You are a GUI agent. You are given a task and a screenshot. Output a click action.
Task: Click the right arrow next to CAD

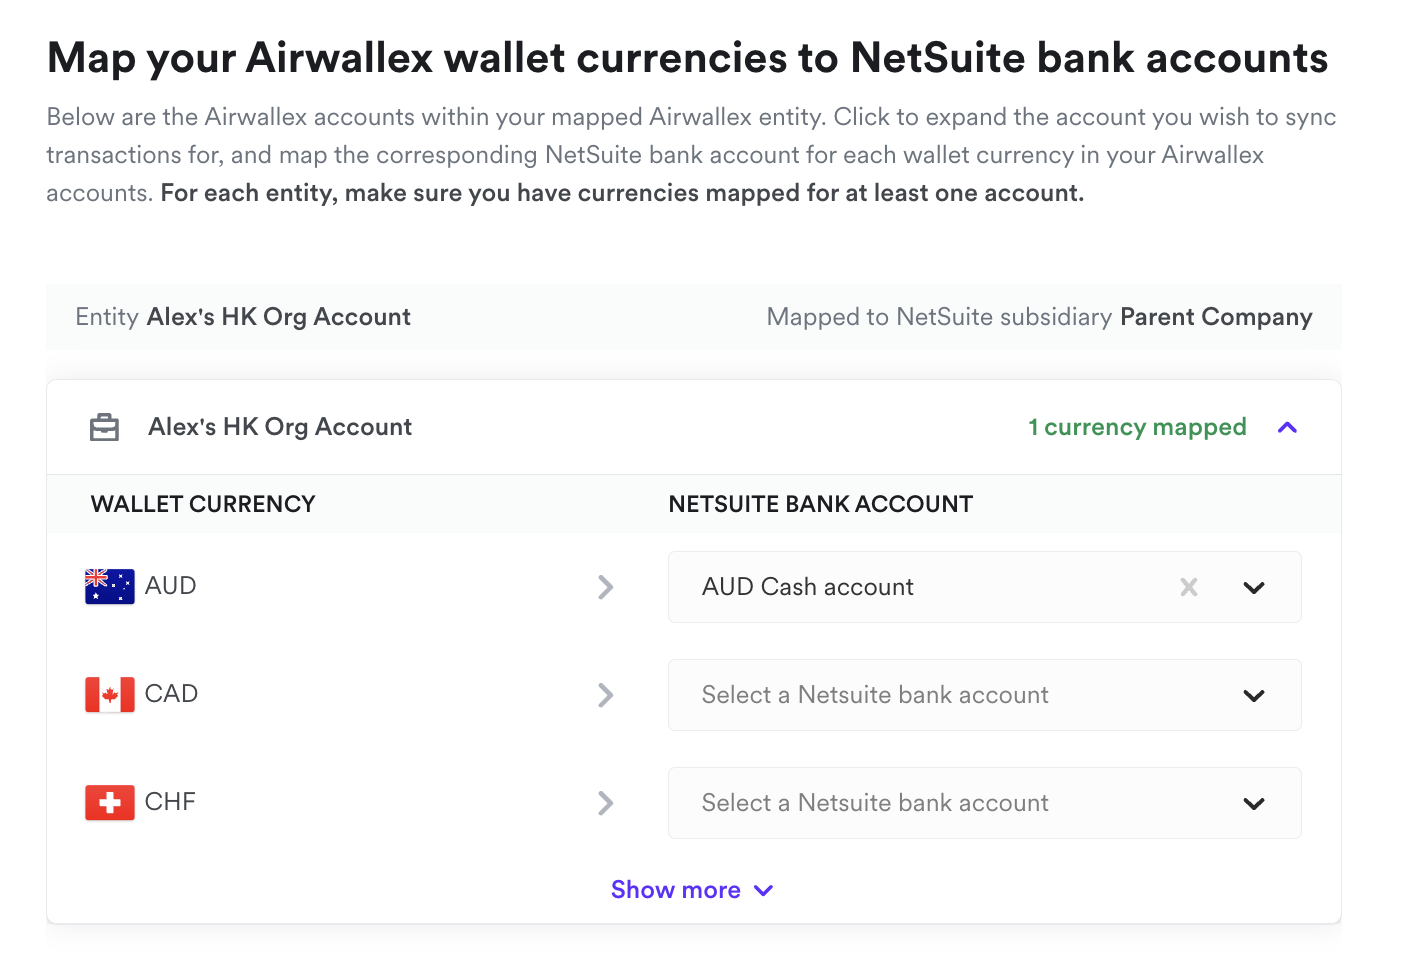tap(606, 695)
